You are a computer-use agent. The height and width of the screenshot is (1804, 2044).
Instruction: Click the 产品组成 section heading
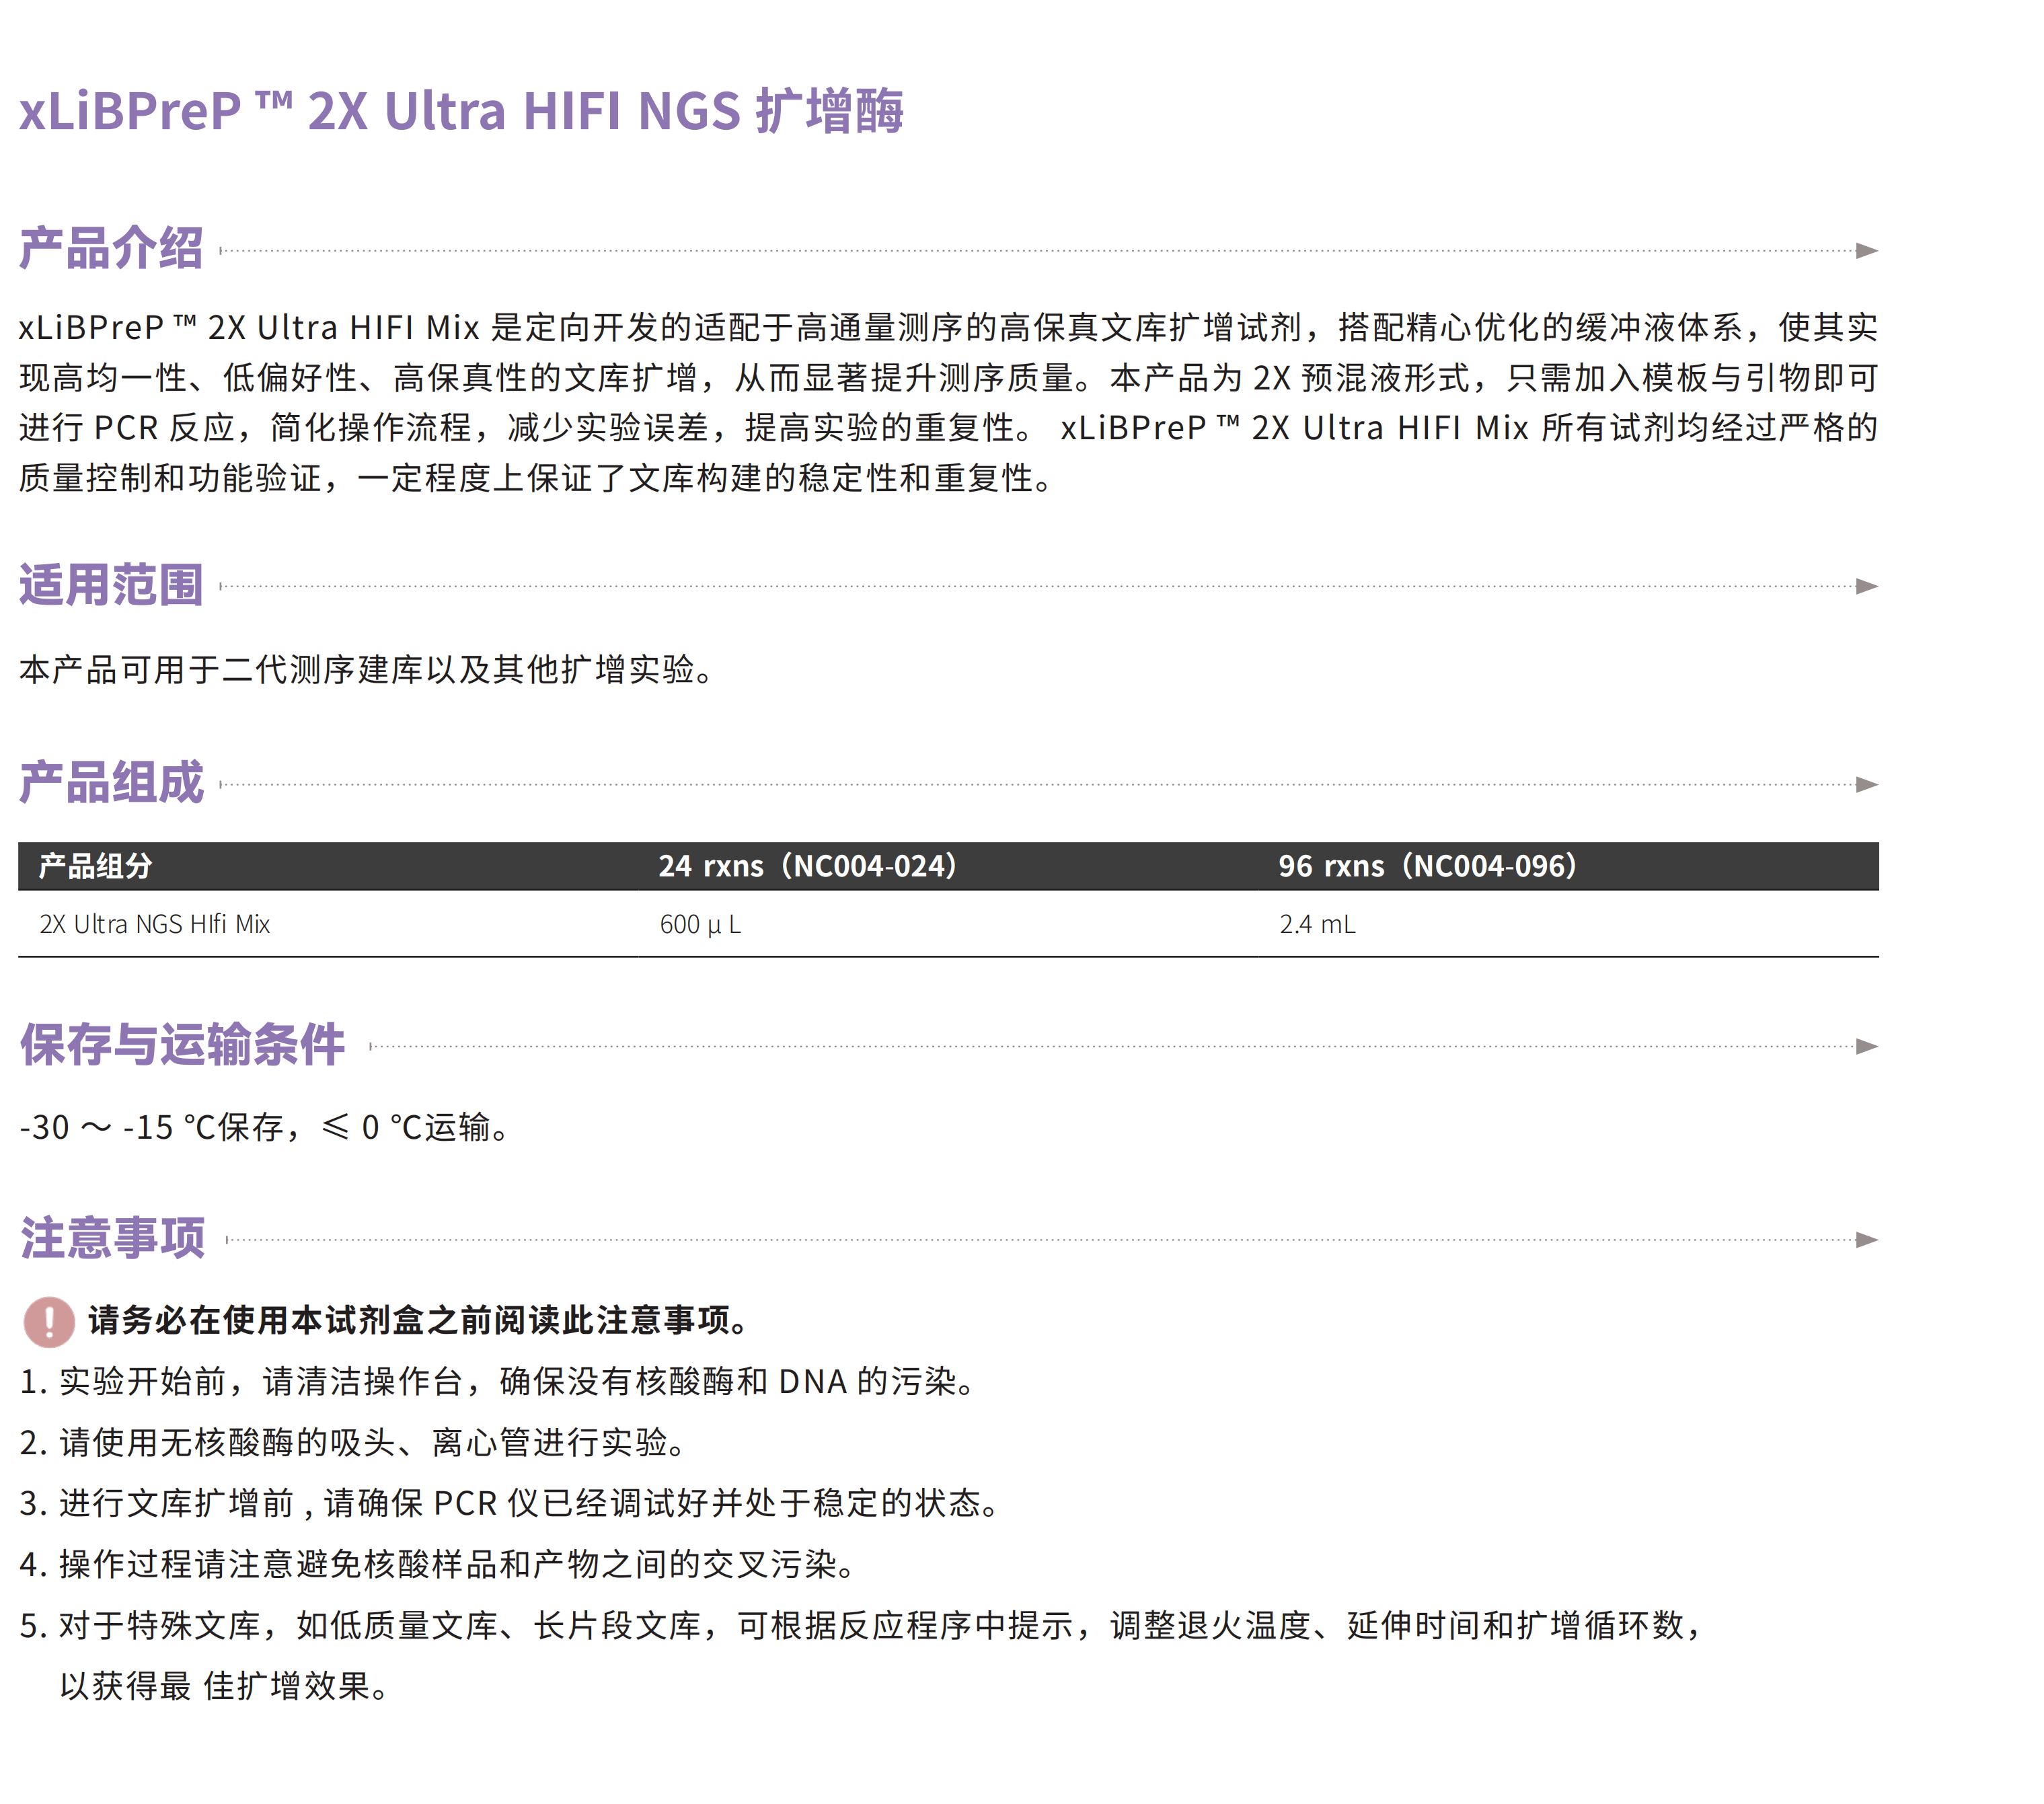click(x=111, y=782)
